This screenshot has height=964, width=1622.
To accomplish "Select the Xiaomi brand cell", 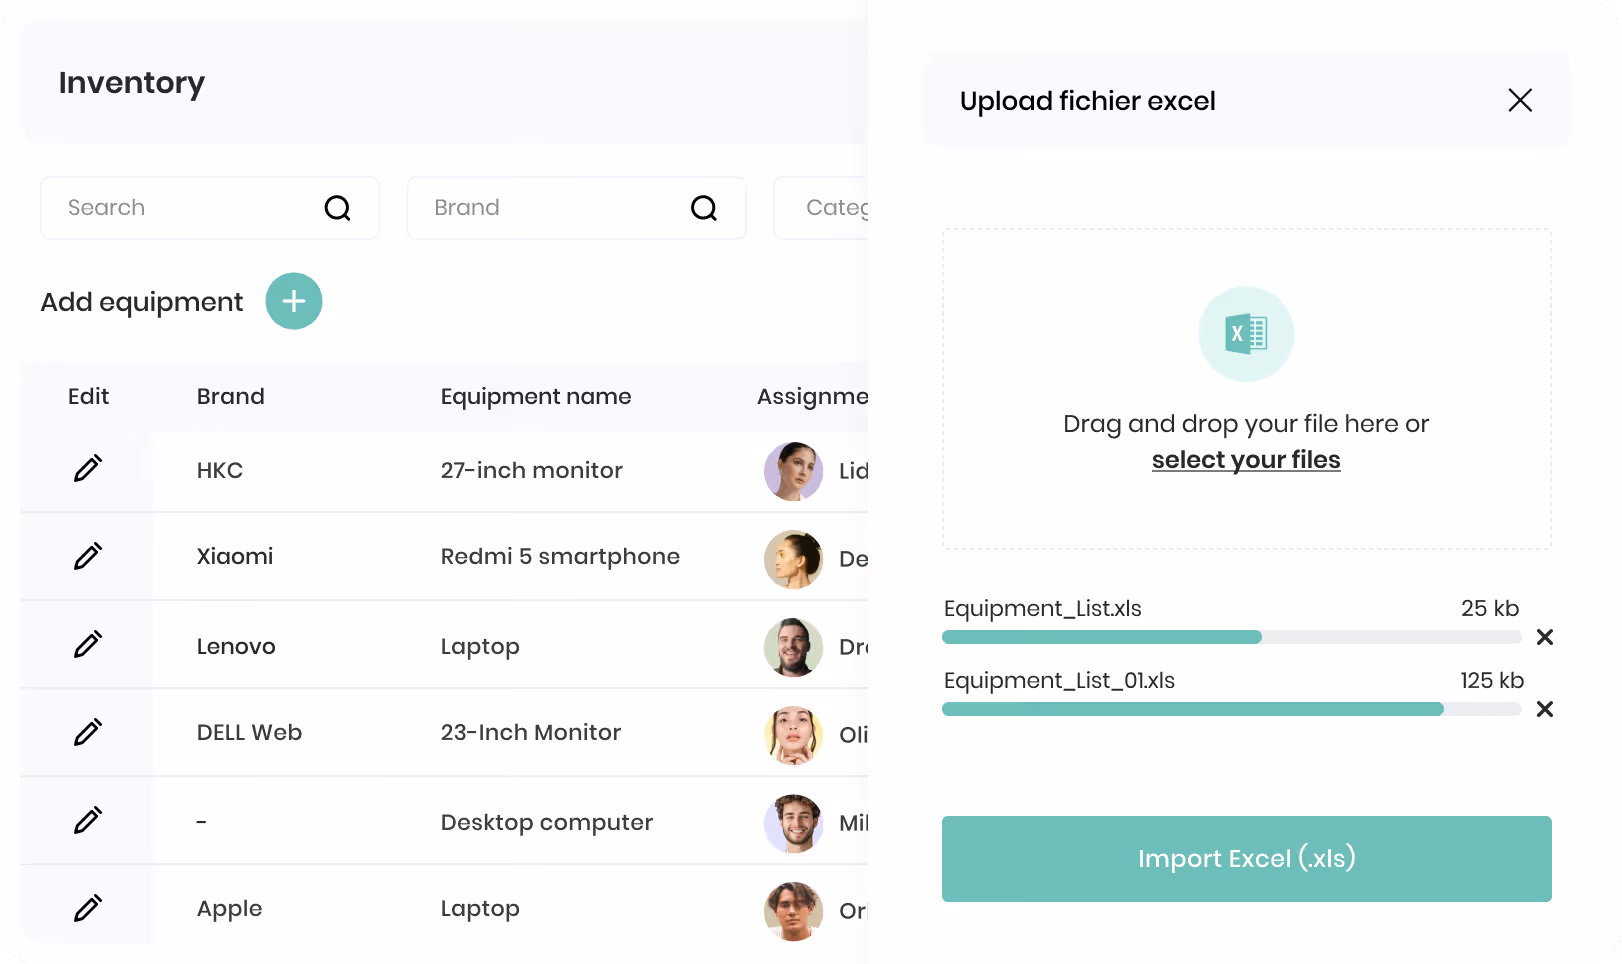I will tap(235, 556).
